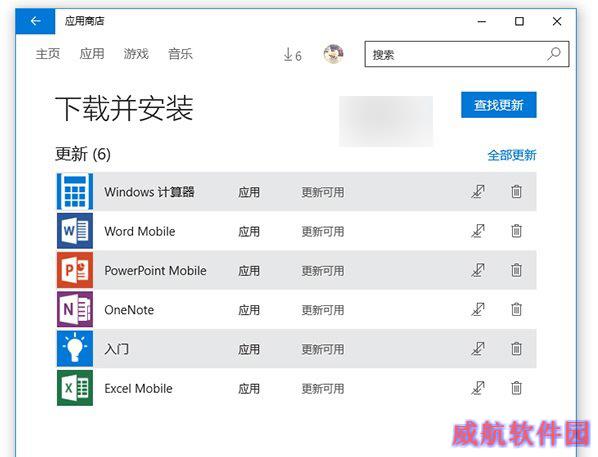Start download for Excel Mobile update
Viewport: 598px width, 457px height.
478,388
